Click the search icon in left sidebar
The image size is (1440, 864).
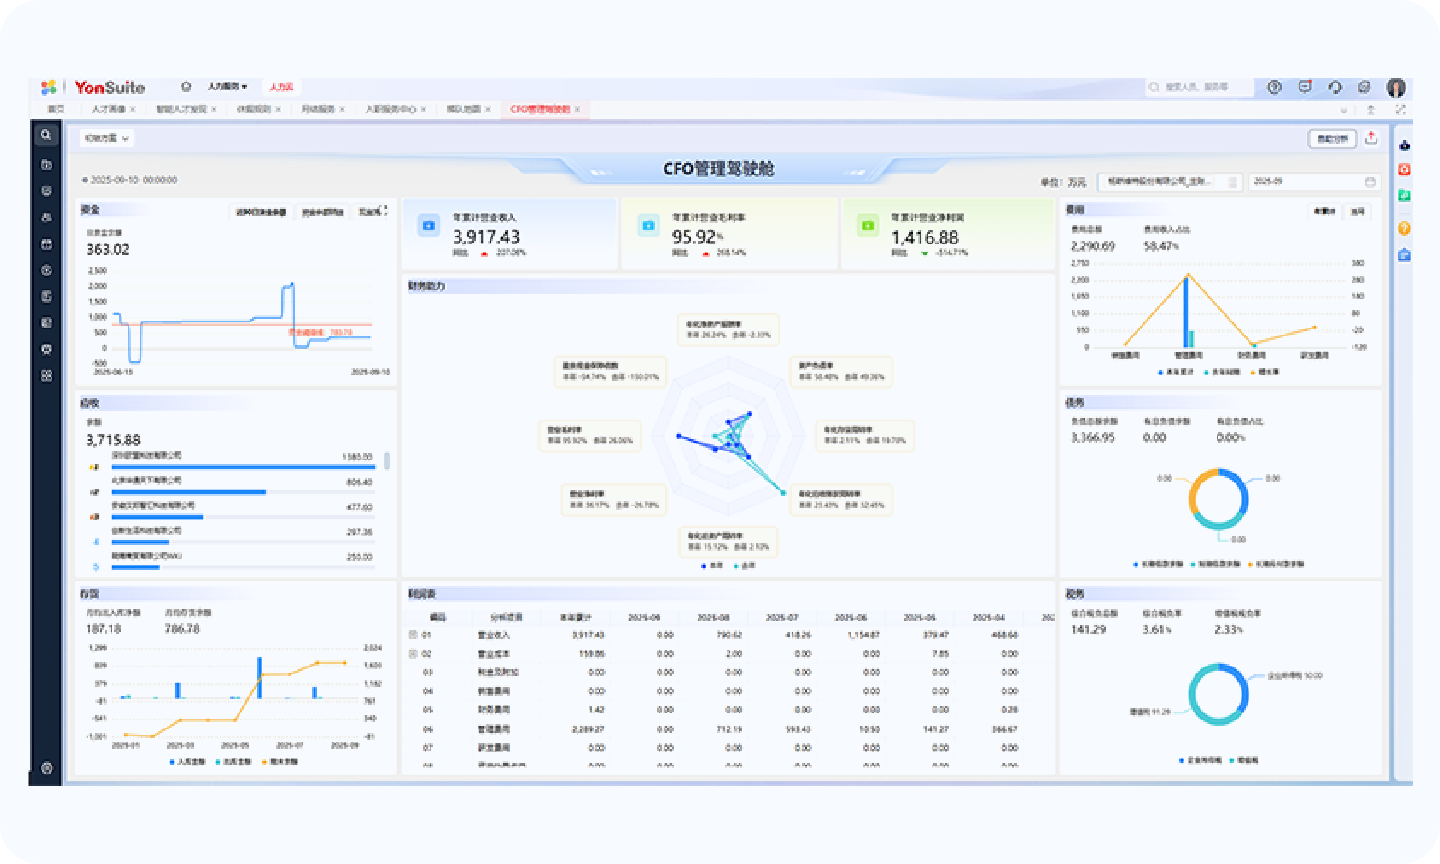click(x=46, y=135)
